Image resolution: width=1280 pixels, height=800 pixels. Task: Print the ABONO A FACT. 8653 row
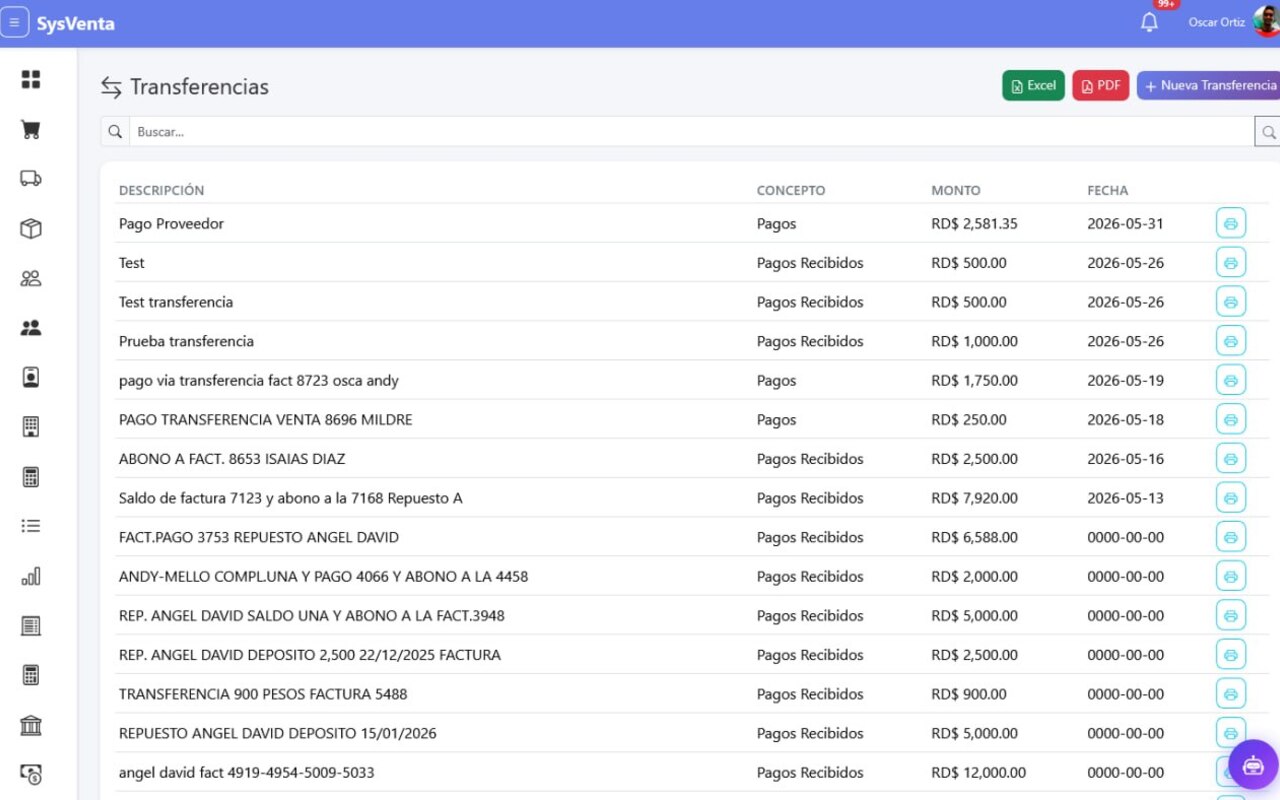pos(1231,459)
